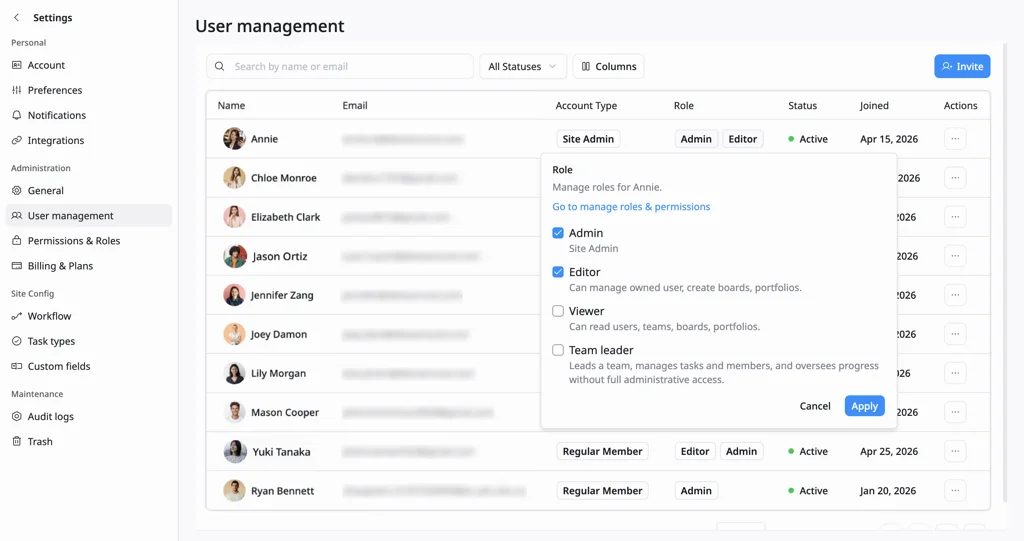1024x541 pixels.
Task: Click Annie's Editor role tag
Action: pos(743,139)
